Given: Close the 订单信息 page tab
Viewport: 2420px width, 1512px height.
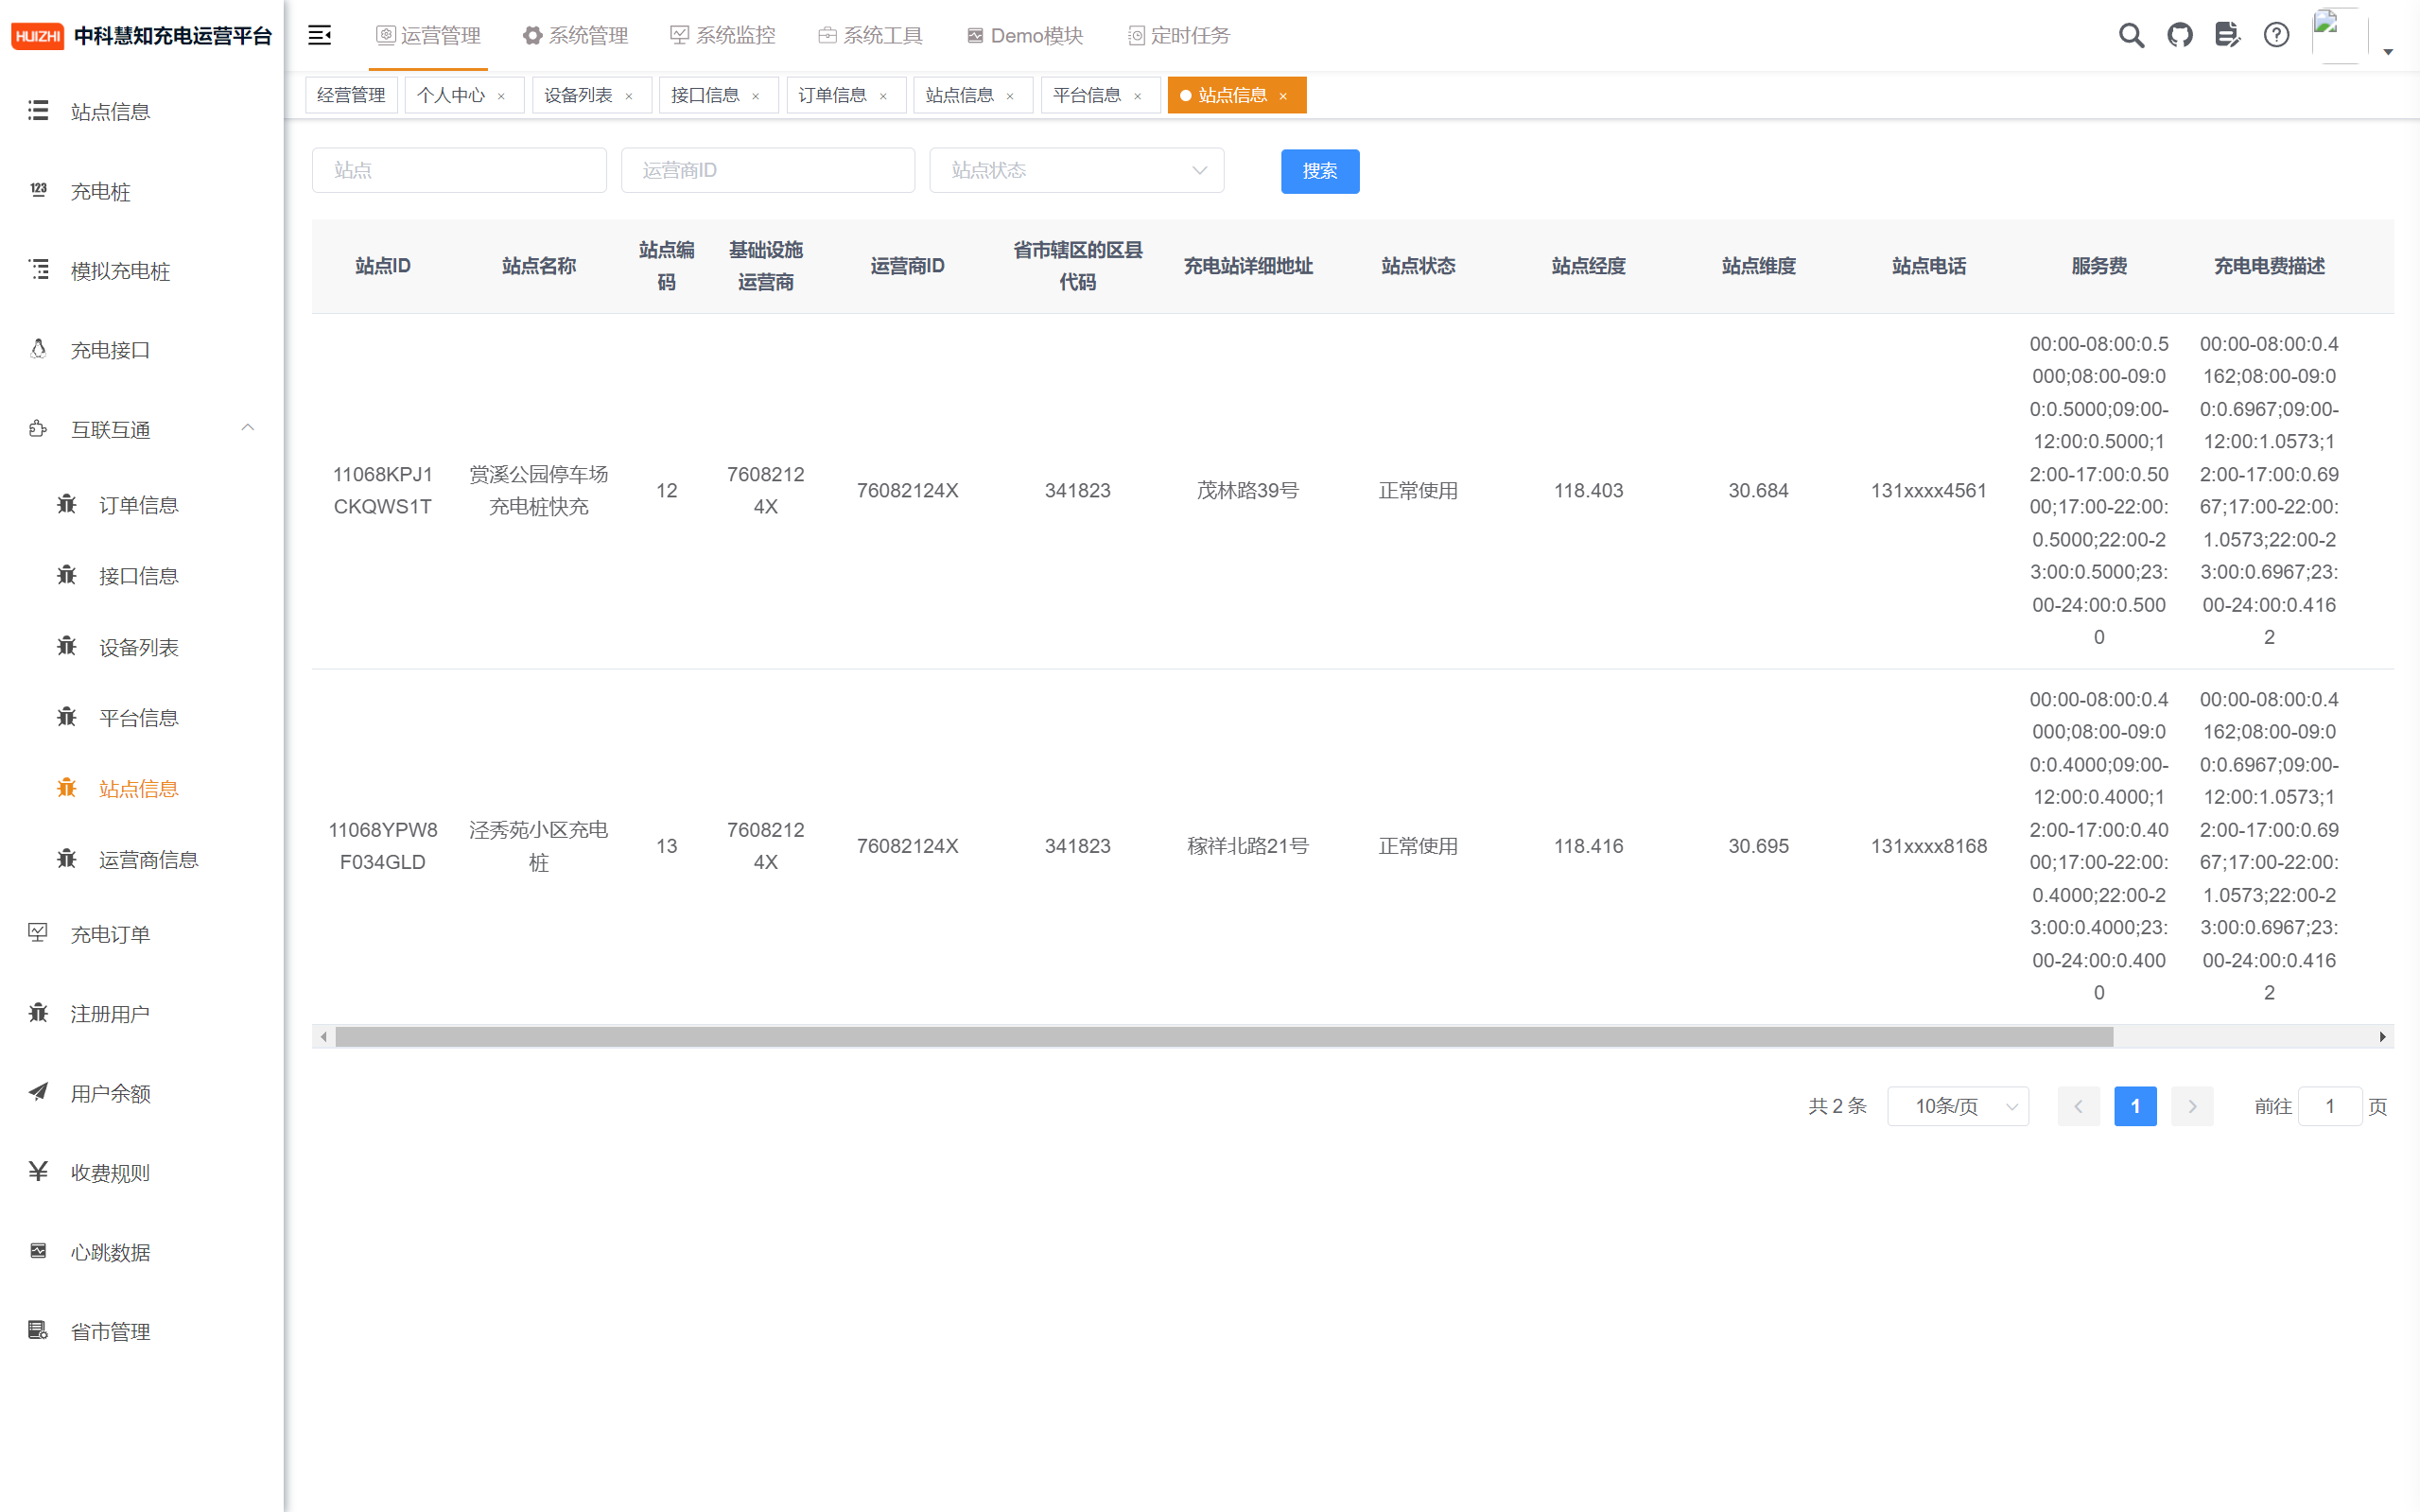Looking at the screenshot, I should [x=883, y=96].
